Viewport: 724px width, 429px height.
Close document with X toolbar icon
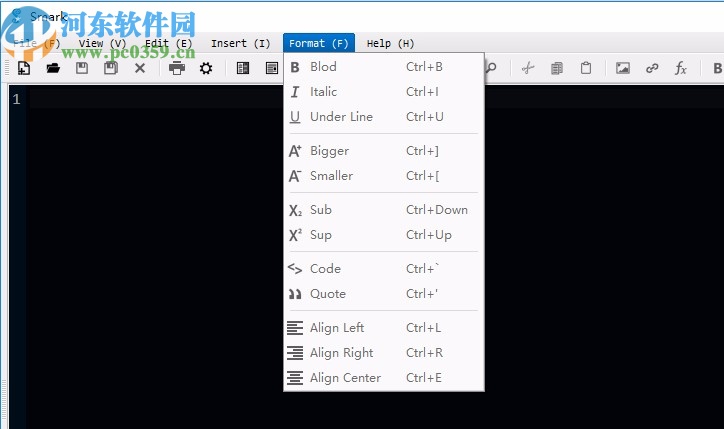140,68
